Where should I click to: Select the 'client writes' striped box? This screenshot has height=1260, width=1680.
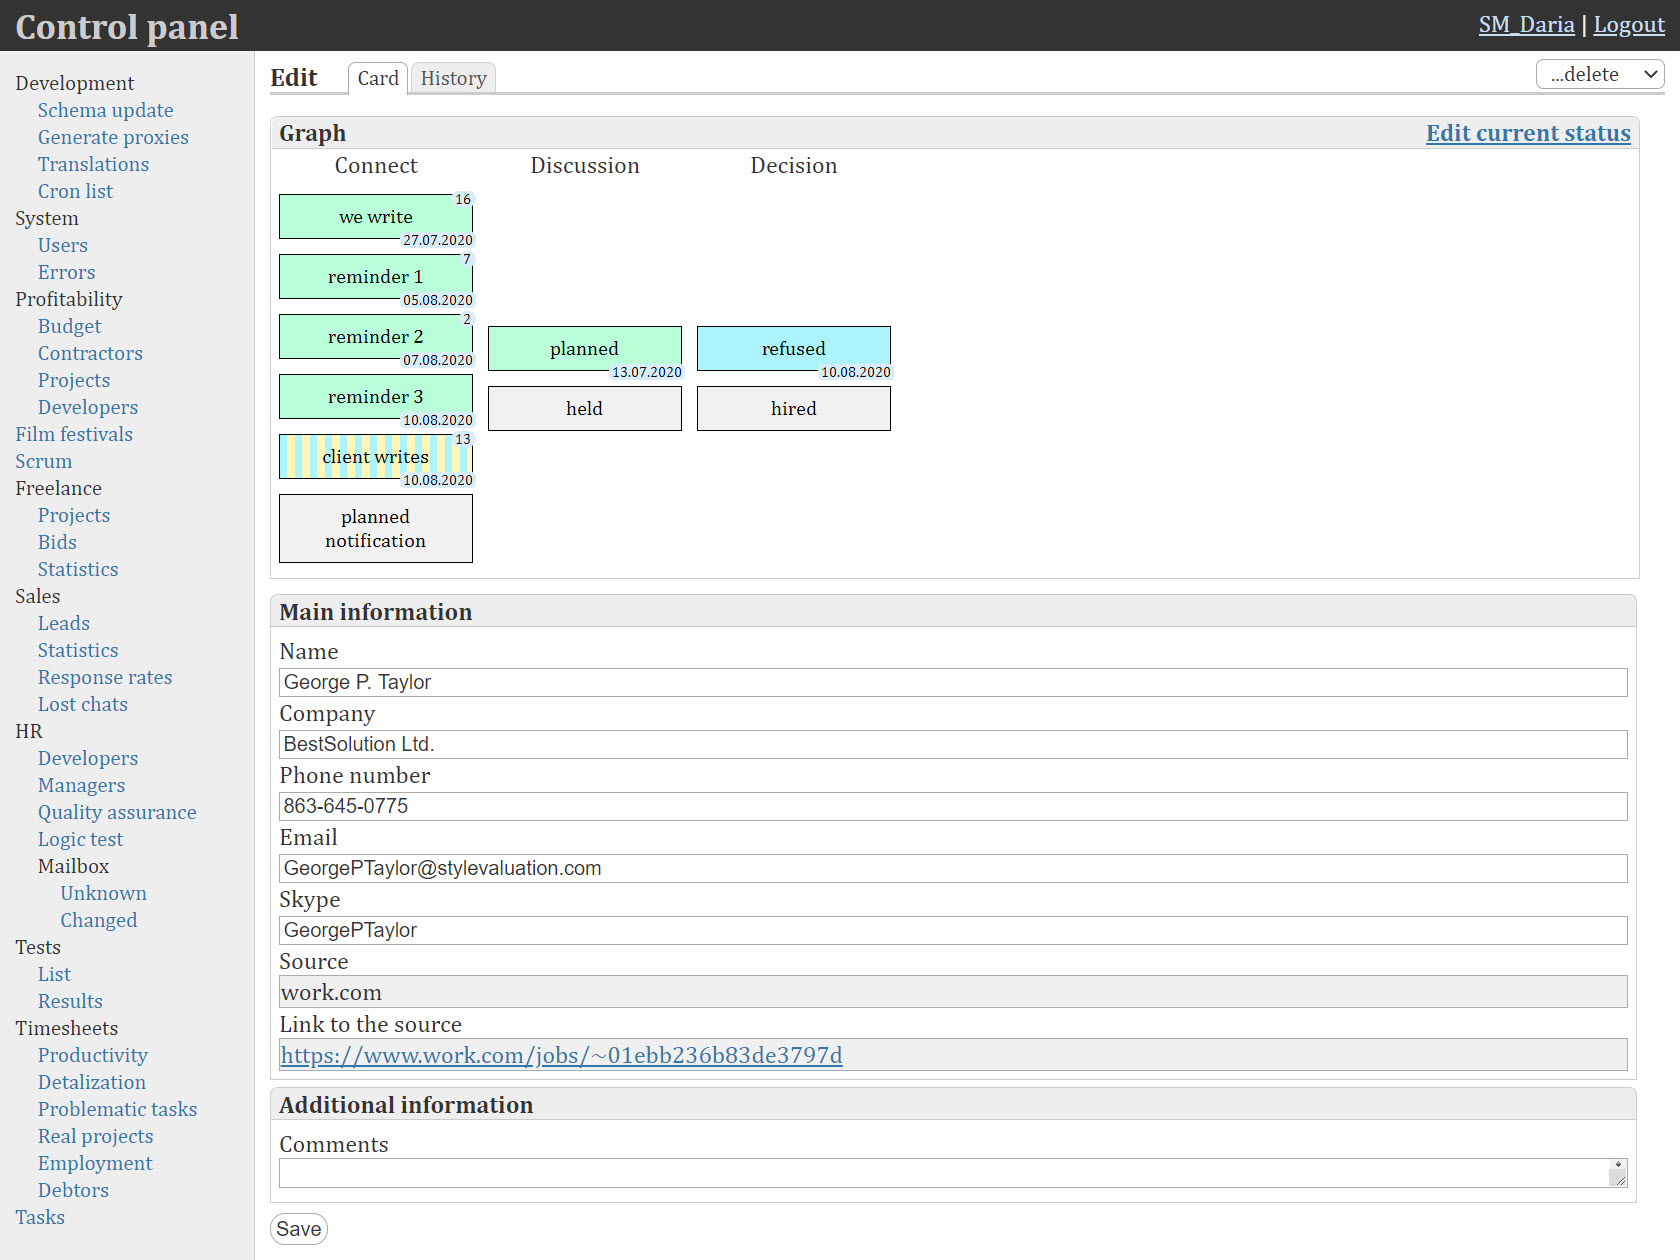tap(375, 457)
